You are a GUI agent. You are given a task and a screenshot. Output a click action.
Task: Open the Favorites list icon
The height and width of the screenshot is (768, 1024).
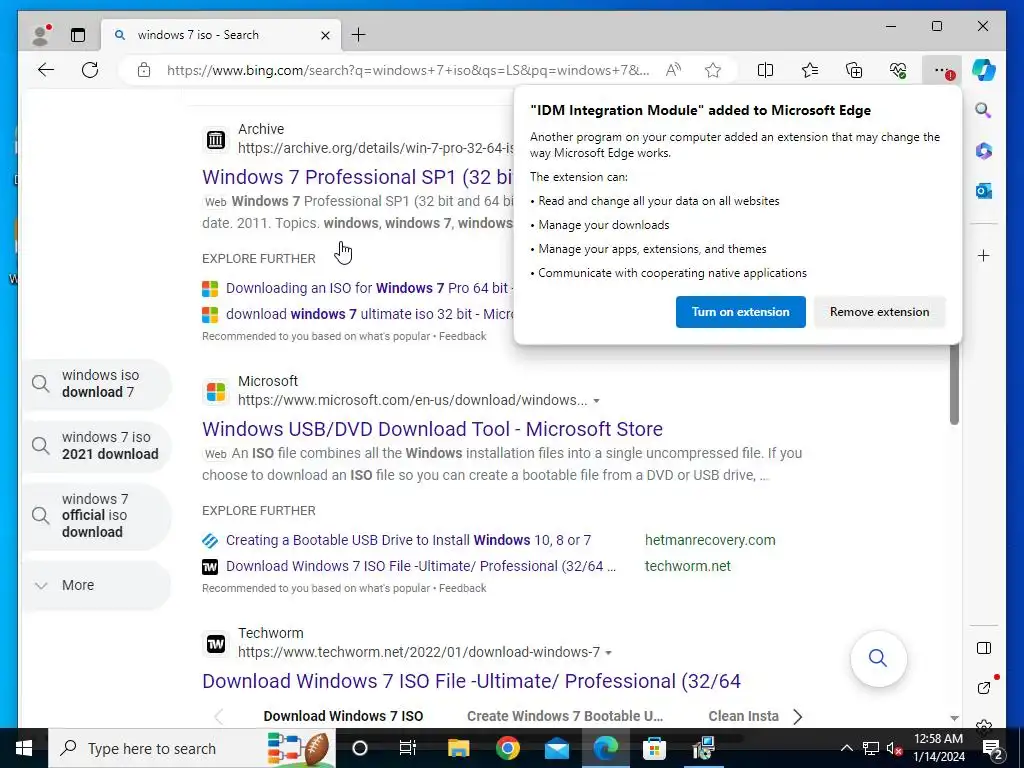click(x=810, y=70)
